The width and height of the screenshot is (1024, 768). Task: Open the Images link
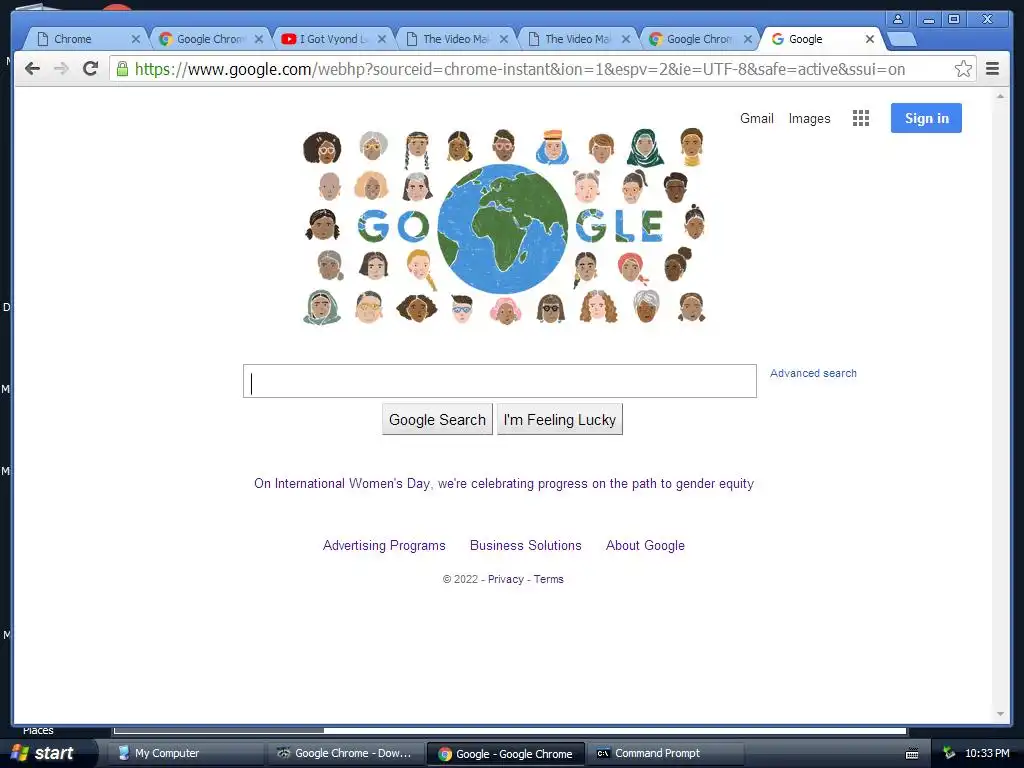[x=809, y=118]
